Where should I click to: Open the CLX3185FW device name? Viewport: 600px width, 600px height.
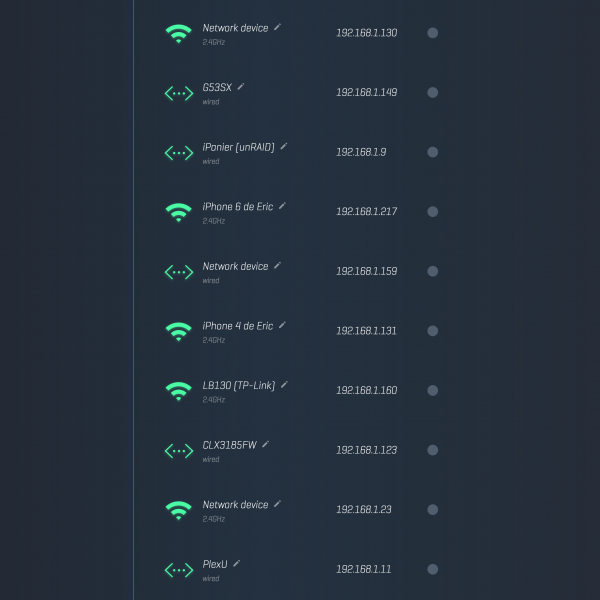click(x=229, y=445)
